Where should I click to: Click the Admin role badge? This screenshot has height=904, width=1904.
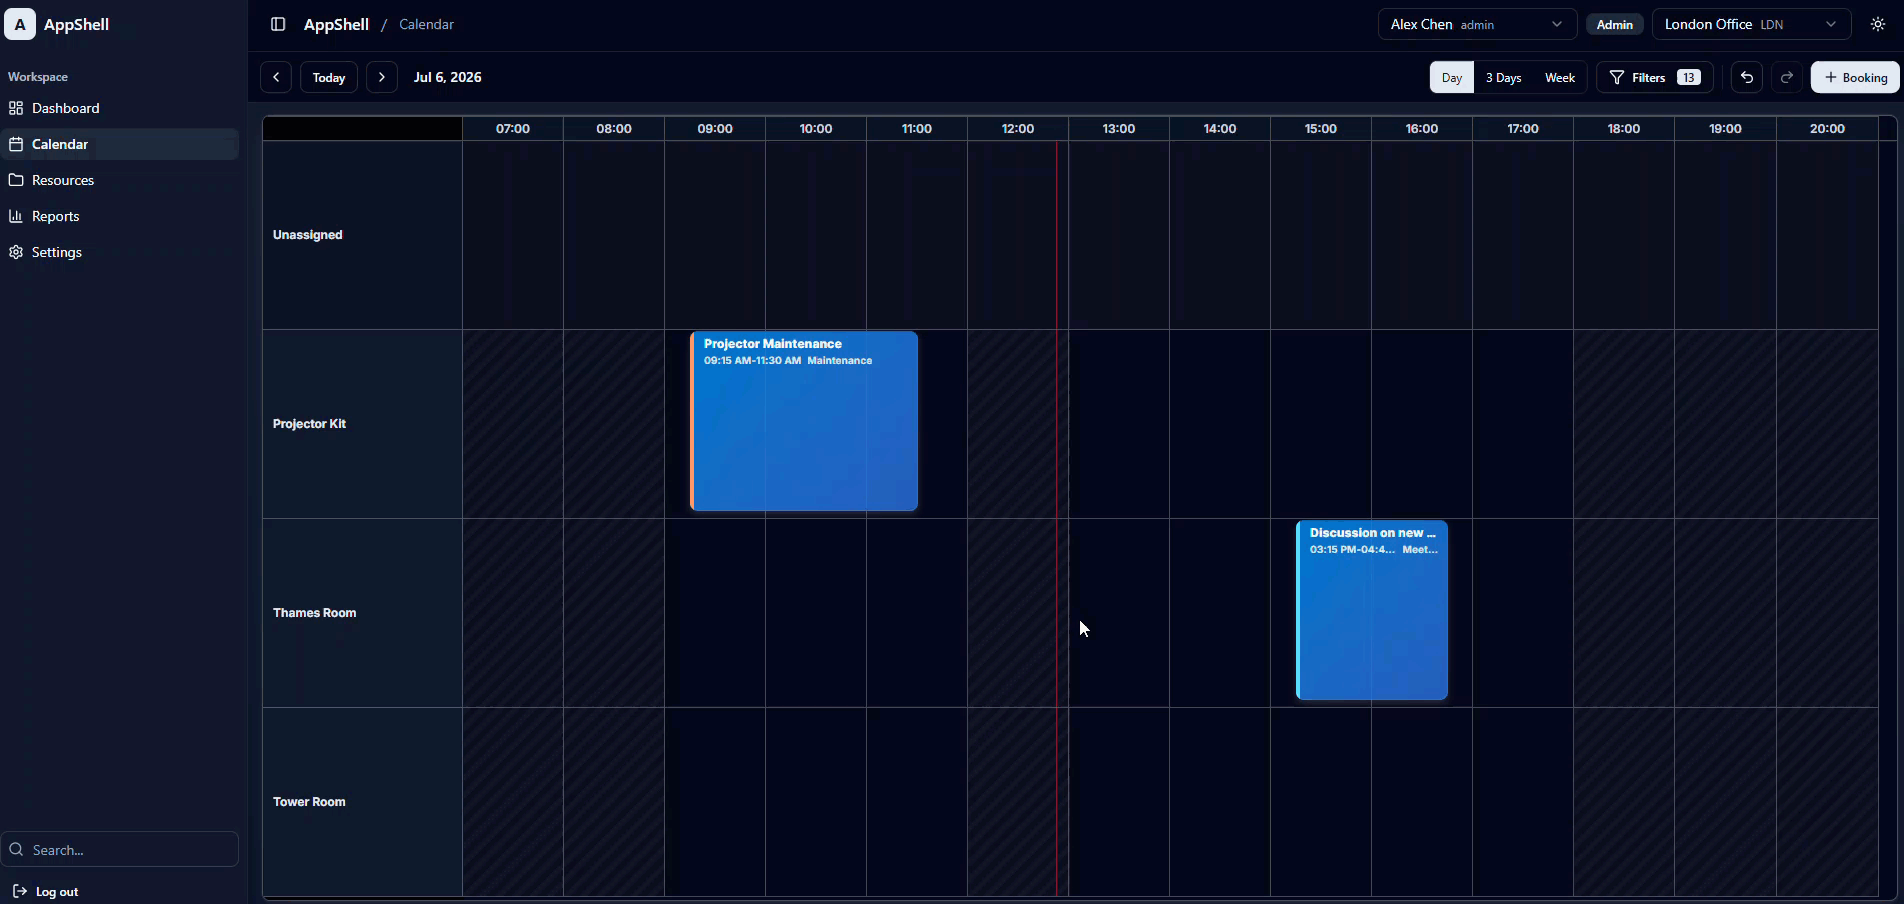click(1614, 24)
